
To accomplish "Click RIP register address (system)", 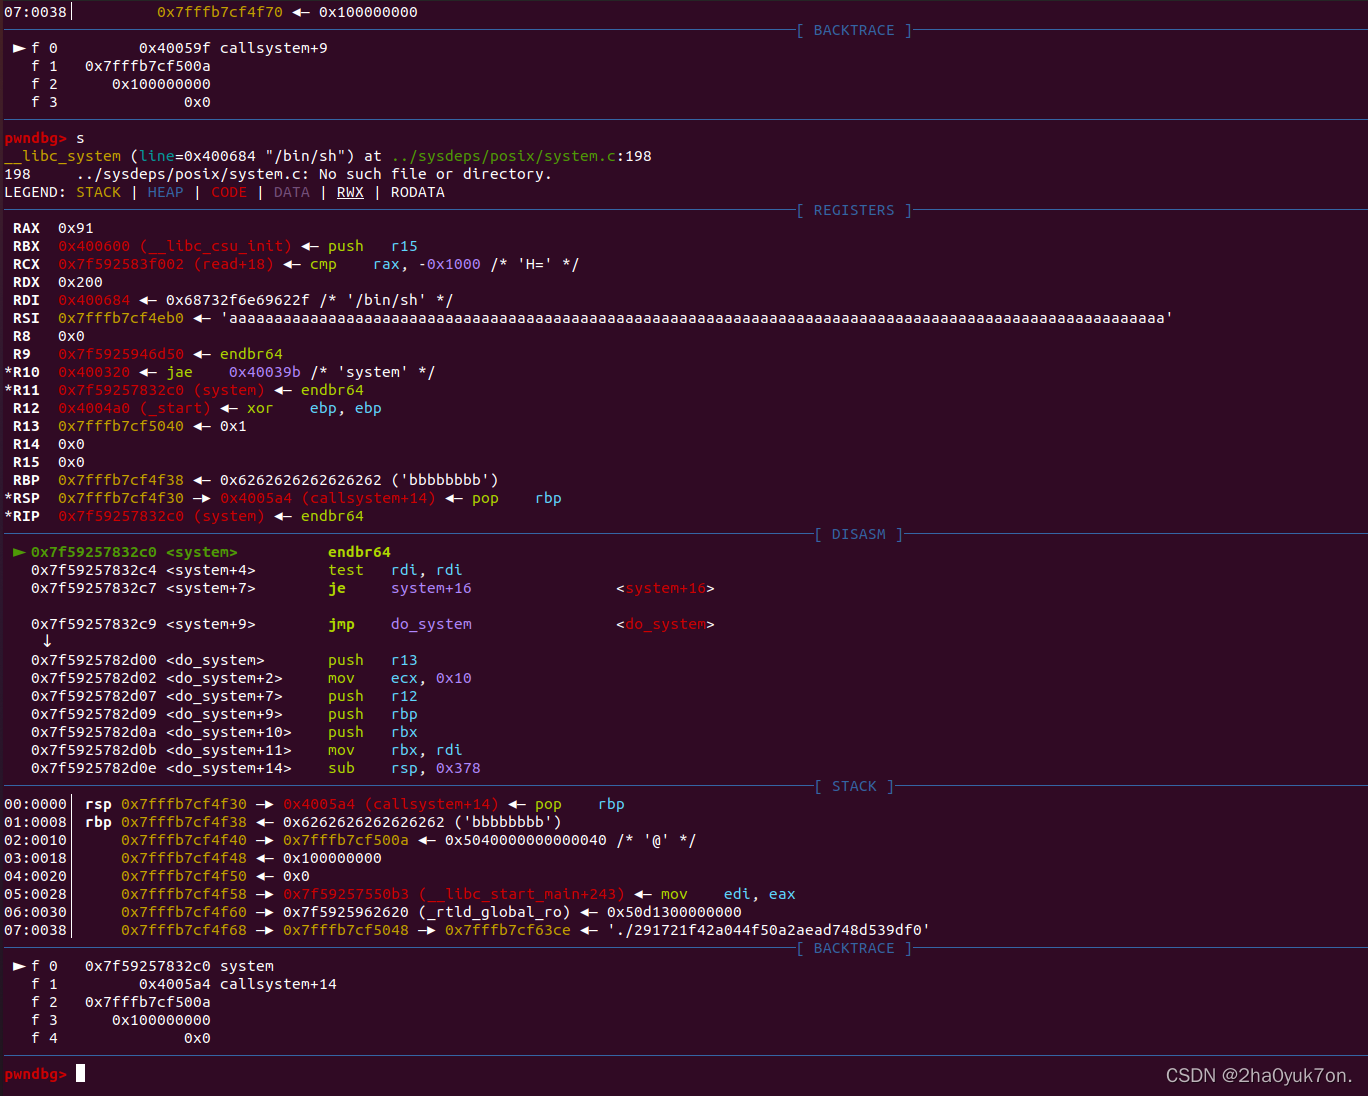I will click(x=161, y=516).
